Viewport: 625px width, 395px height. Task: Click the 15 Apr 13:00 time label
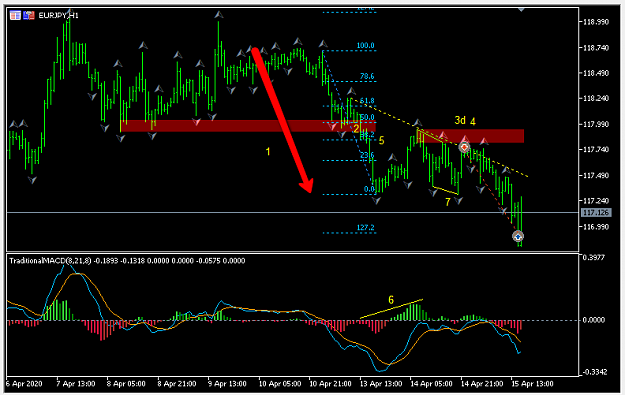click(x=532, y=384)
